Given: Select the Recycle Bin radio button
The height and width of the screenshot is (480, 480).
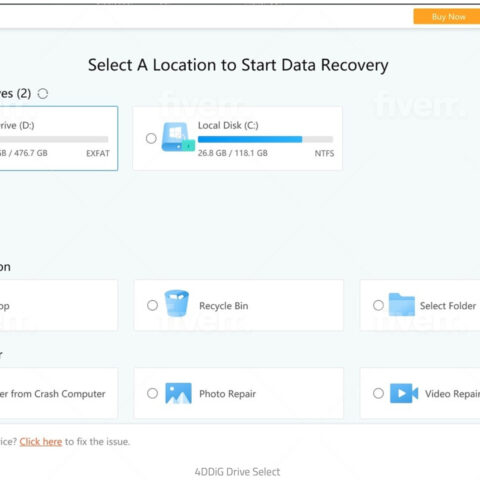Looking at the screenshot, I should click(152, 305).
